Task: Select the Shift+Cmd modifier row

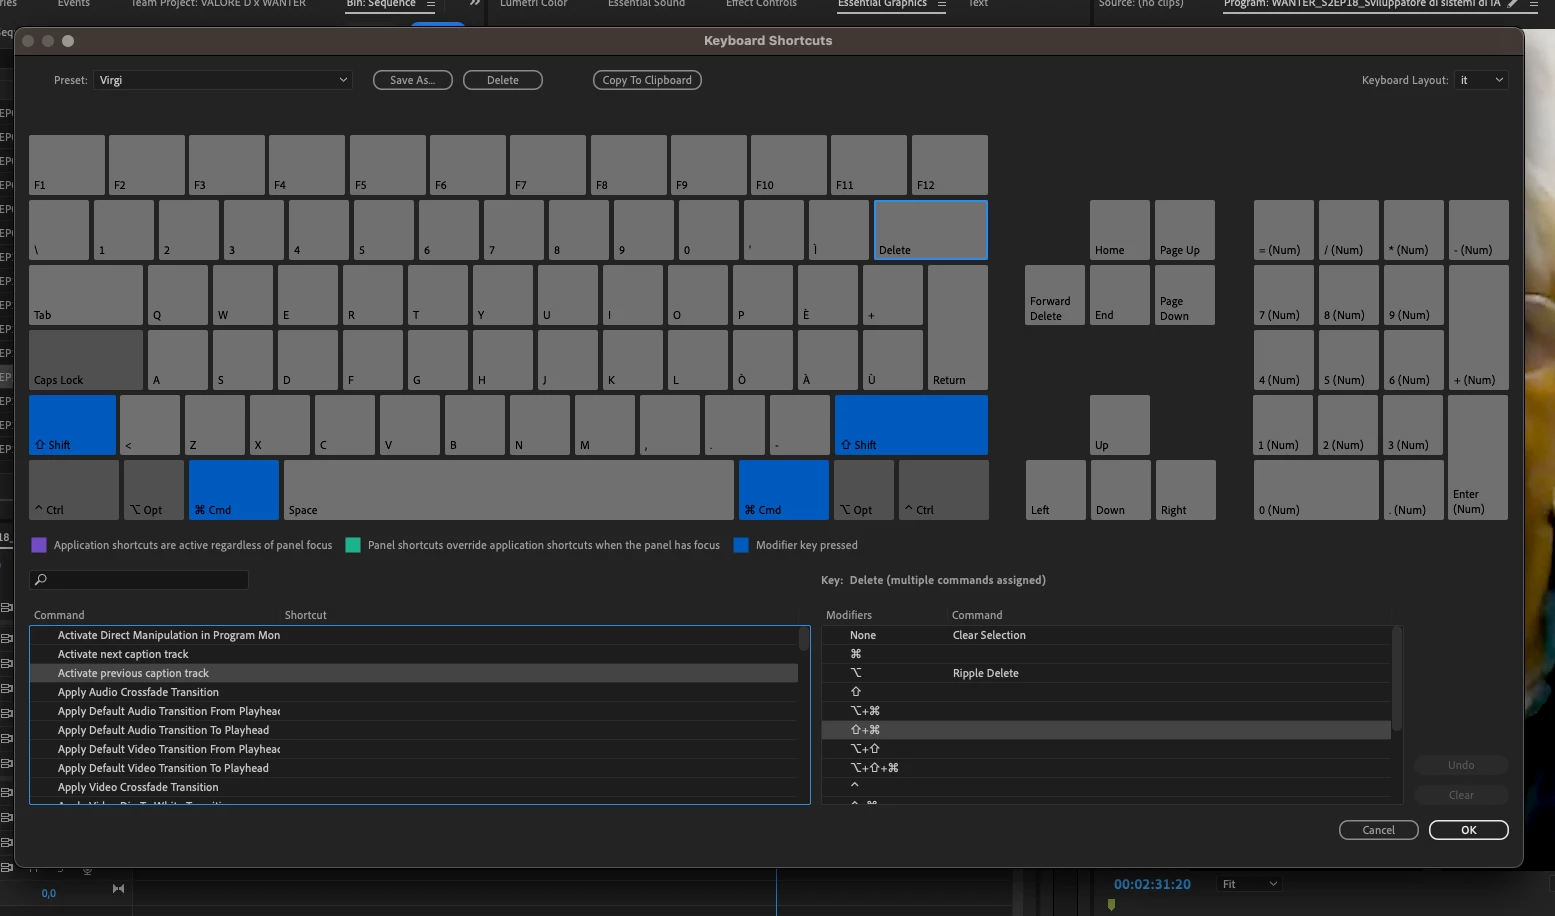Action: point(1106,730)
